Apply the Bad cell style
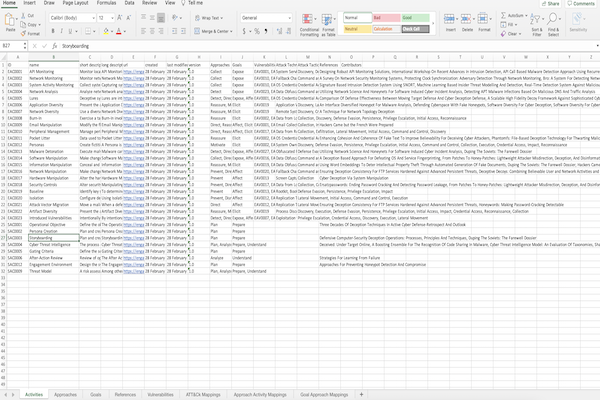600x400 pixels. point(386,18)
